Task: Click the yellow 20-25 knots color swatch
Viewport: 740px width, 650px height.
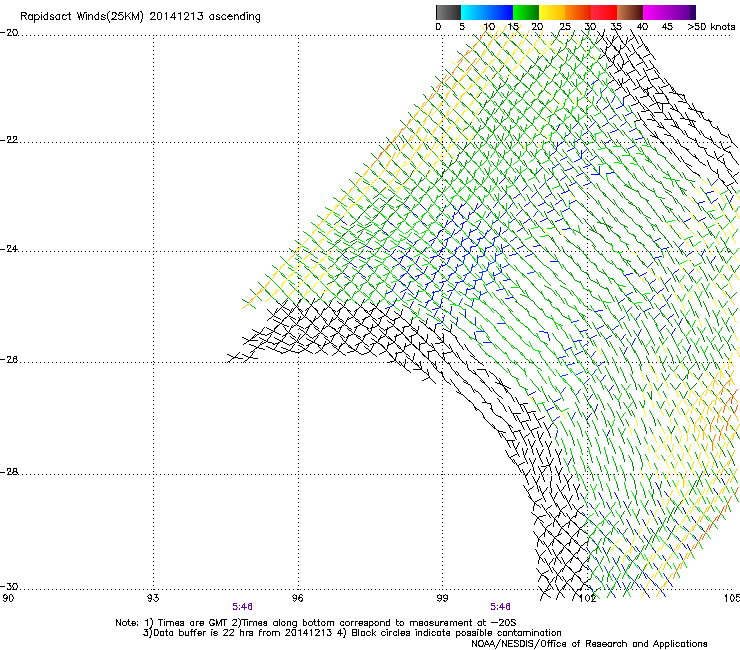Action: [552, 12]
